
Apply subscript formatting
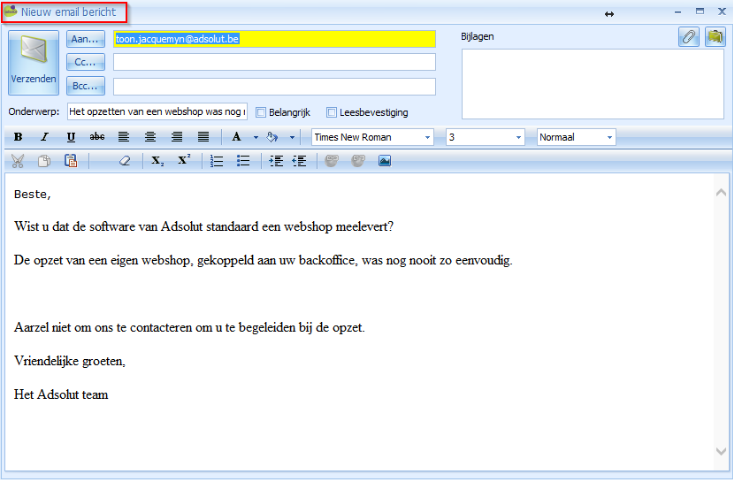pyautogui.click(x=158, y=161)
